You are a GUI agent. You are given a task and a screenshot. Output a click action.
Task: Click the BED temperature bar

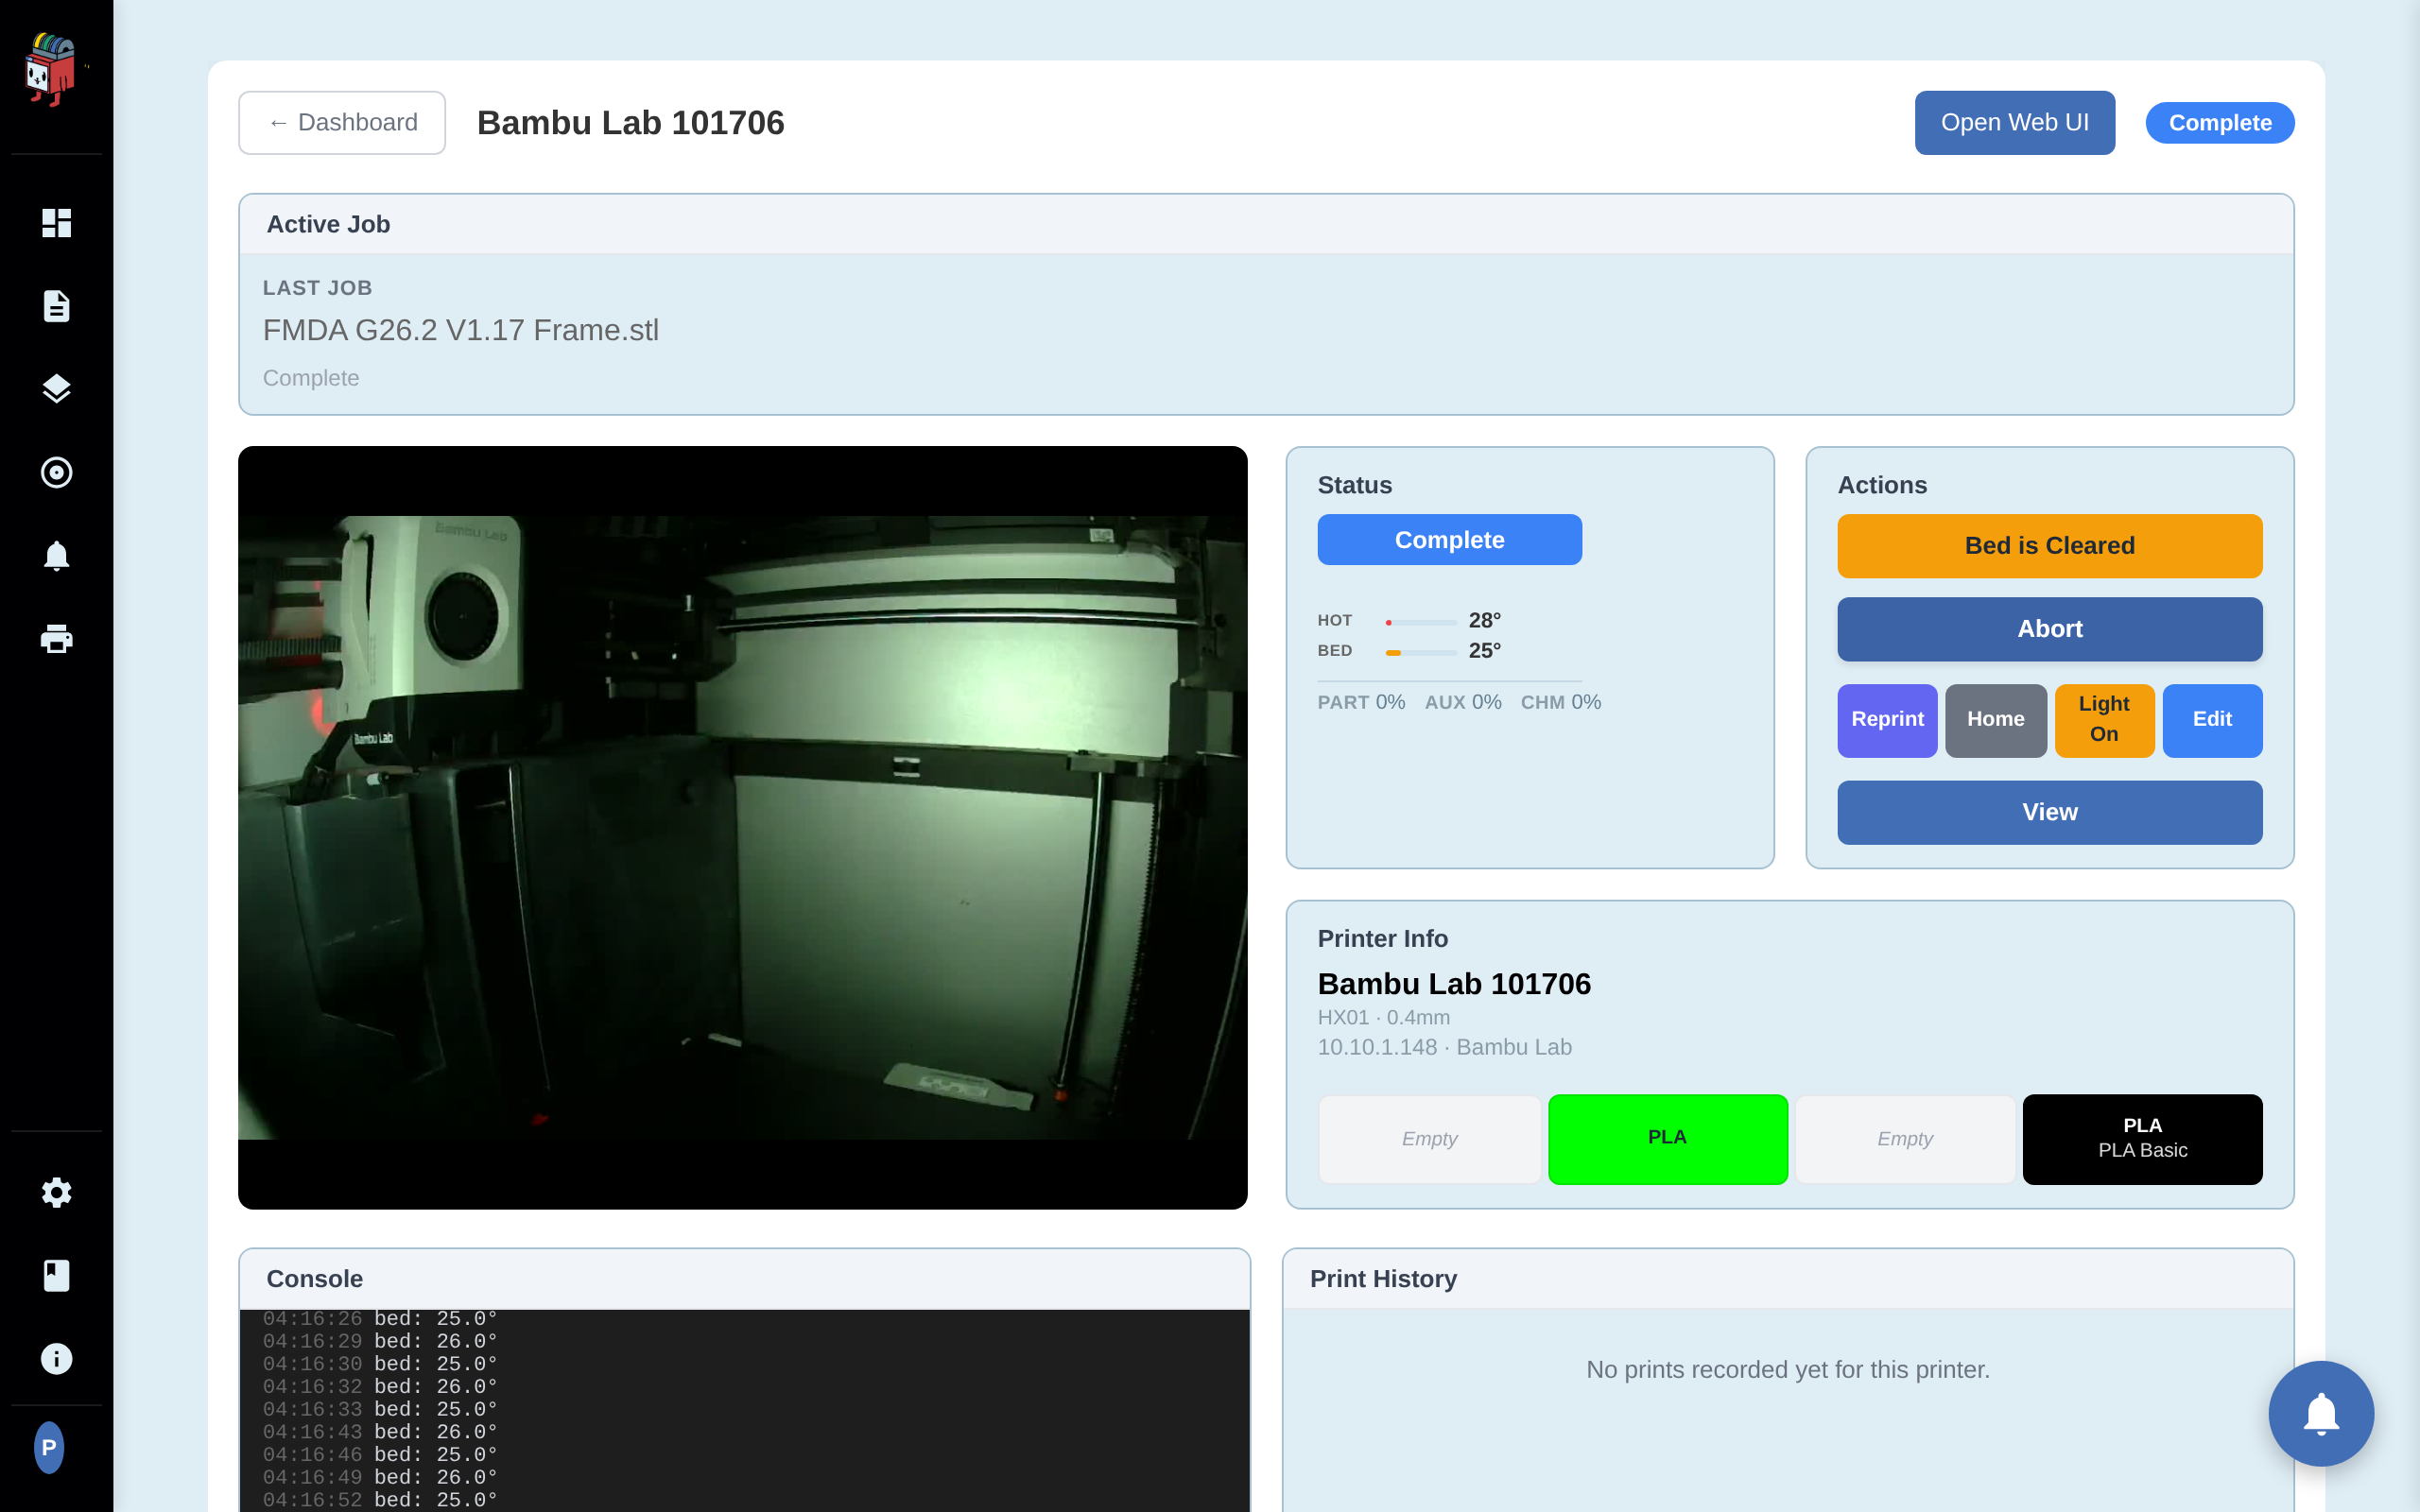pos(1420,652)
